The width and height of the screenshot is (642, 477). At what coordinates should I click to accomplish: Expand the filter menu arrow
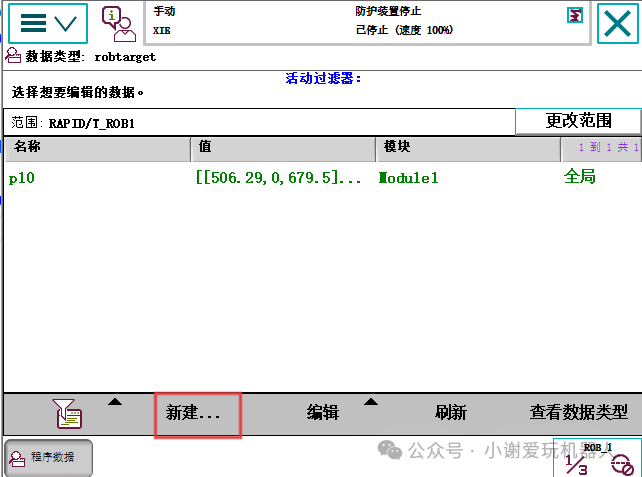(x=115, y=402)
